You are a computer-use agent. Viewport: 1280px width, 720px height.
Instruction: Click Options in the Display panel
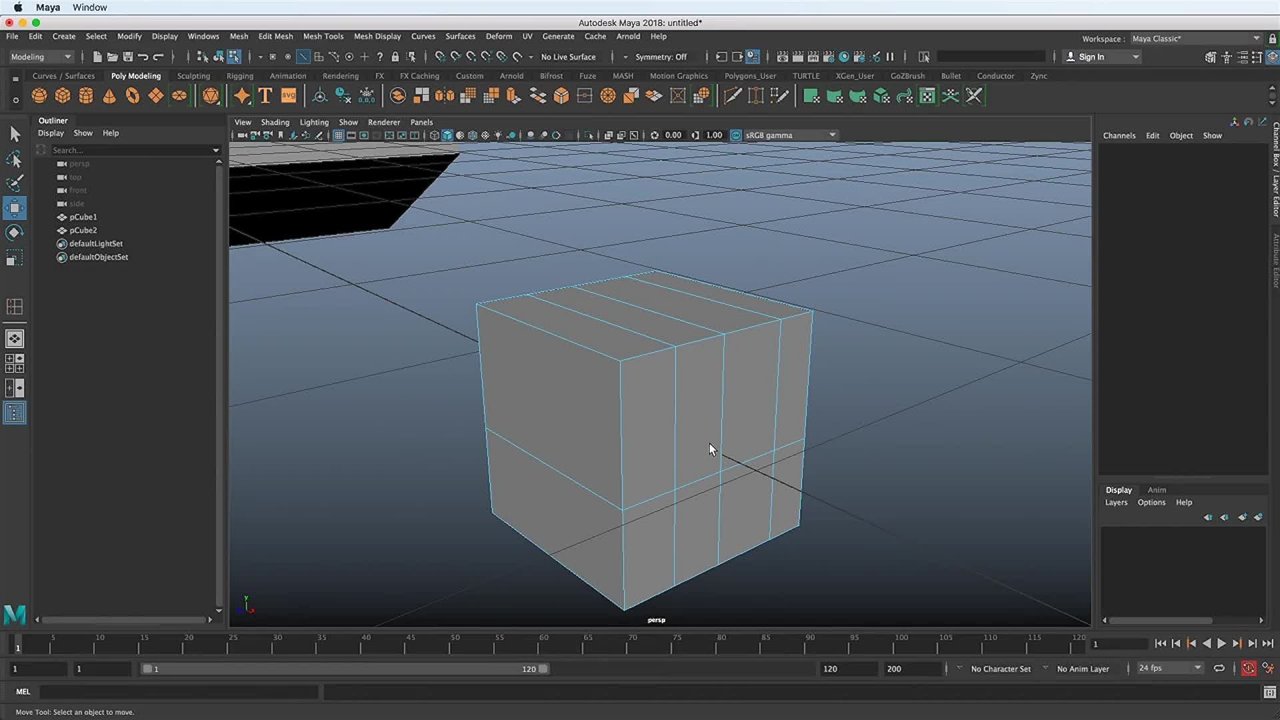point(1151,502)
